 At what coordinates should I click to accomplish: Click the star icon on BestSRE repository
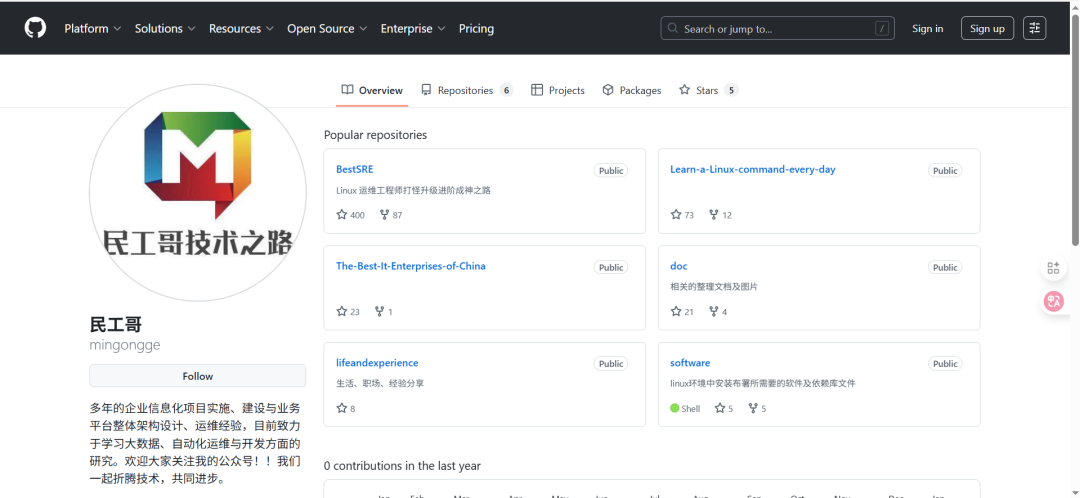pyautogui.click(x=342, y=215)
